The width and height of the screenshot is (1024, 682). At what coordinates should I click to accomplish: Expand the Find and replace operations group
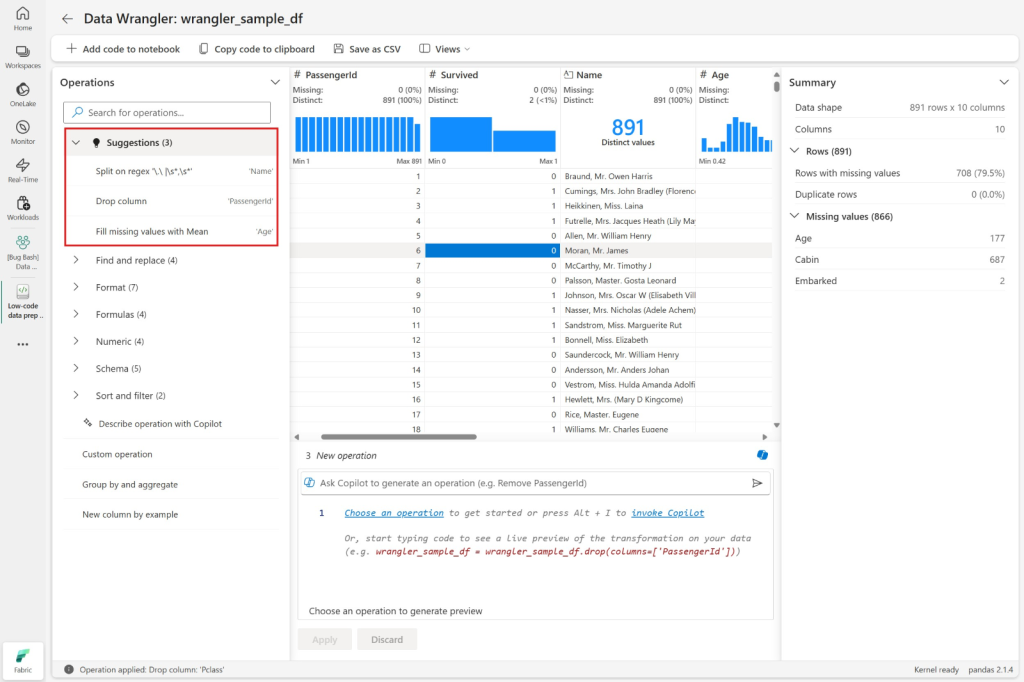tap(76, 260)
